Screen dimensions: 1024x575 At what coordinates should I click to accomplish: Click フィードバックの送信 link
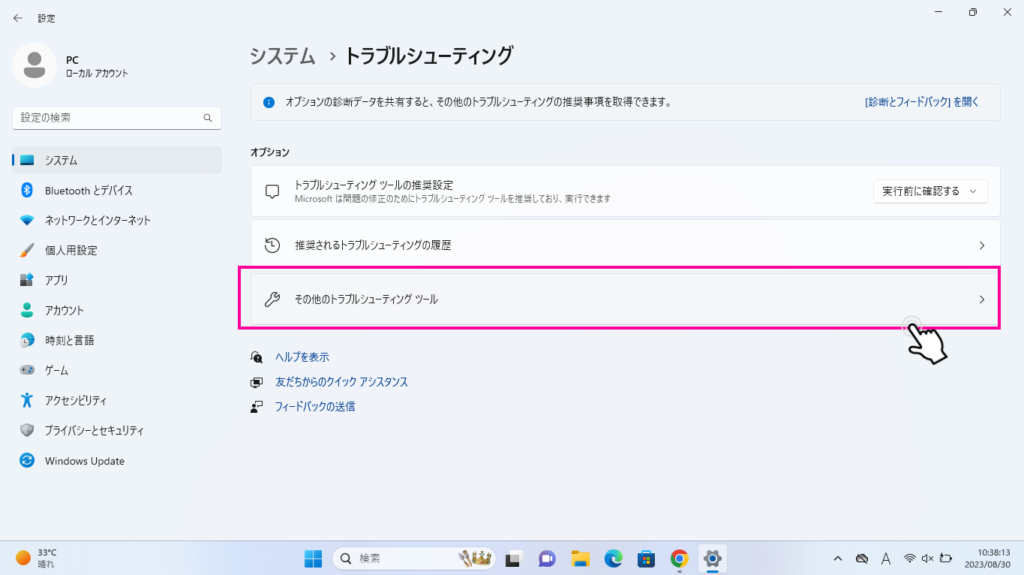coord(314,407)
